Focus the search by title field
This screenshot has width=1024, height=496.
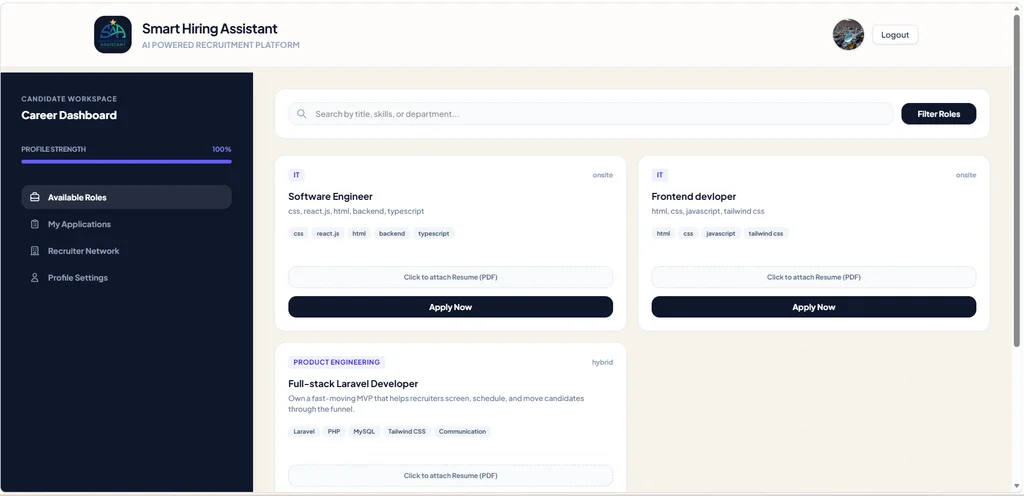tap(590, 114)
